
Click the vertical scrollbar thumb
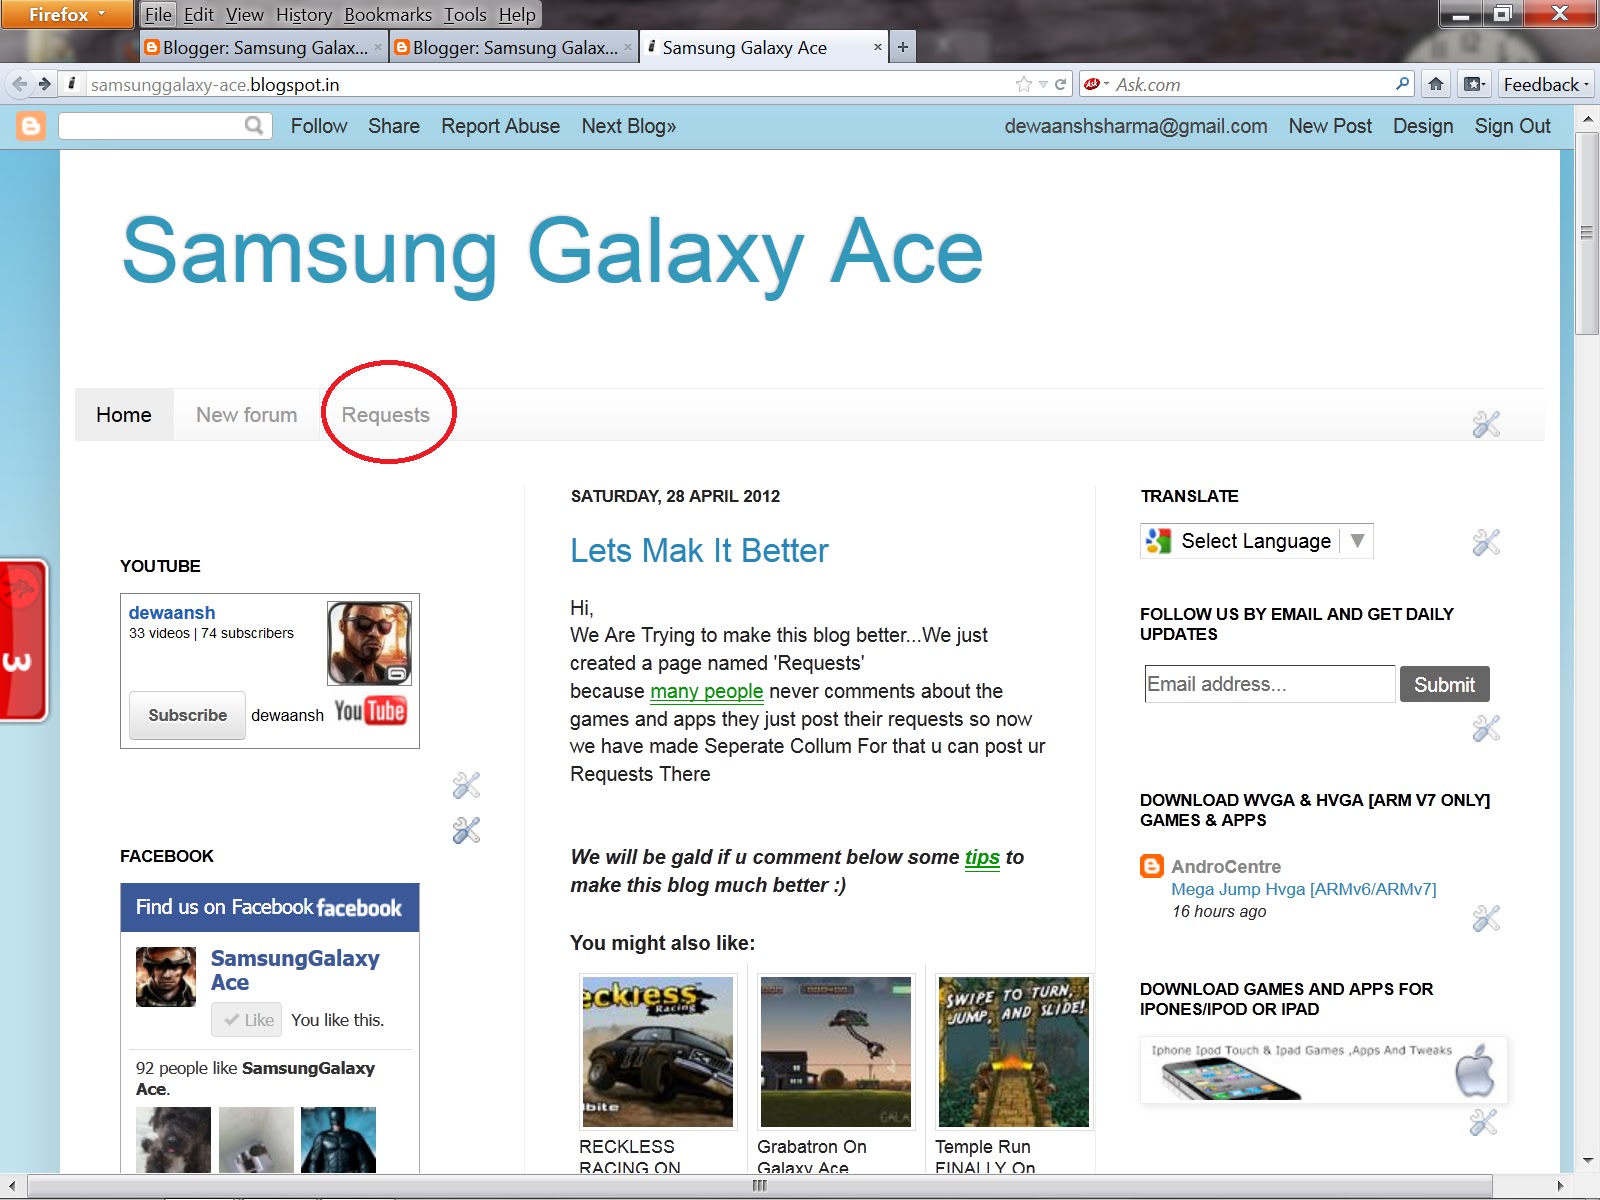[1587, 233]
